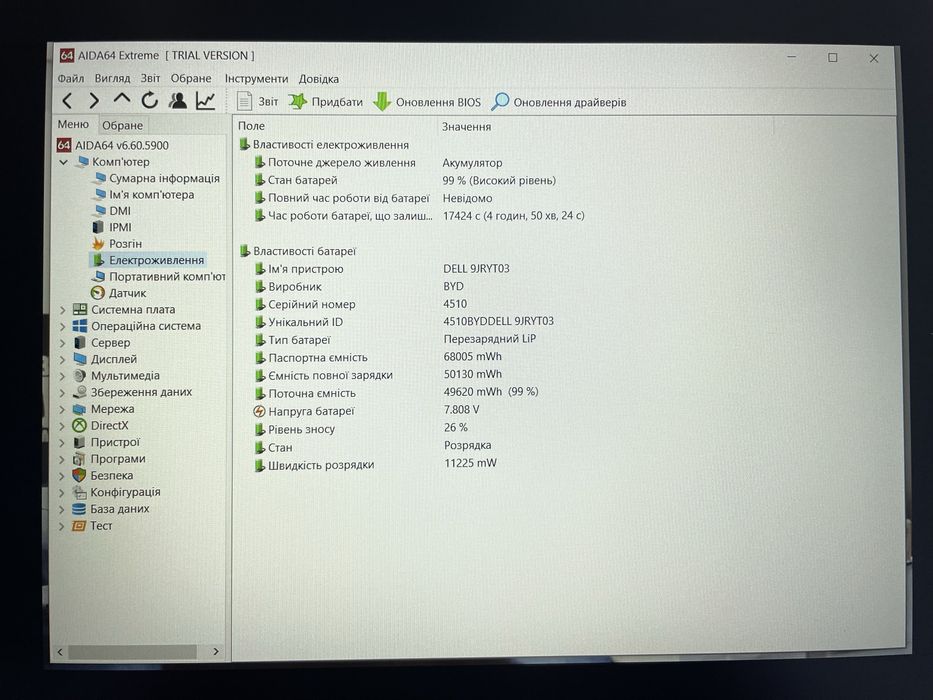
Task: Click the Сервер icon
Action: coord(80,342)
